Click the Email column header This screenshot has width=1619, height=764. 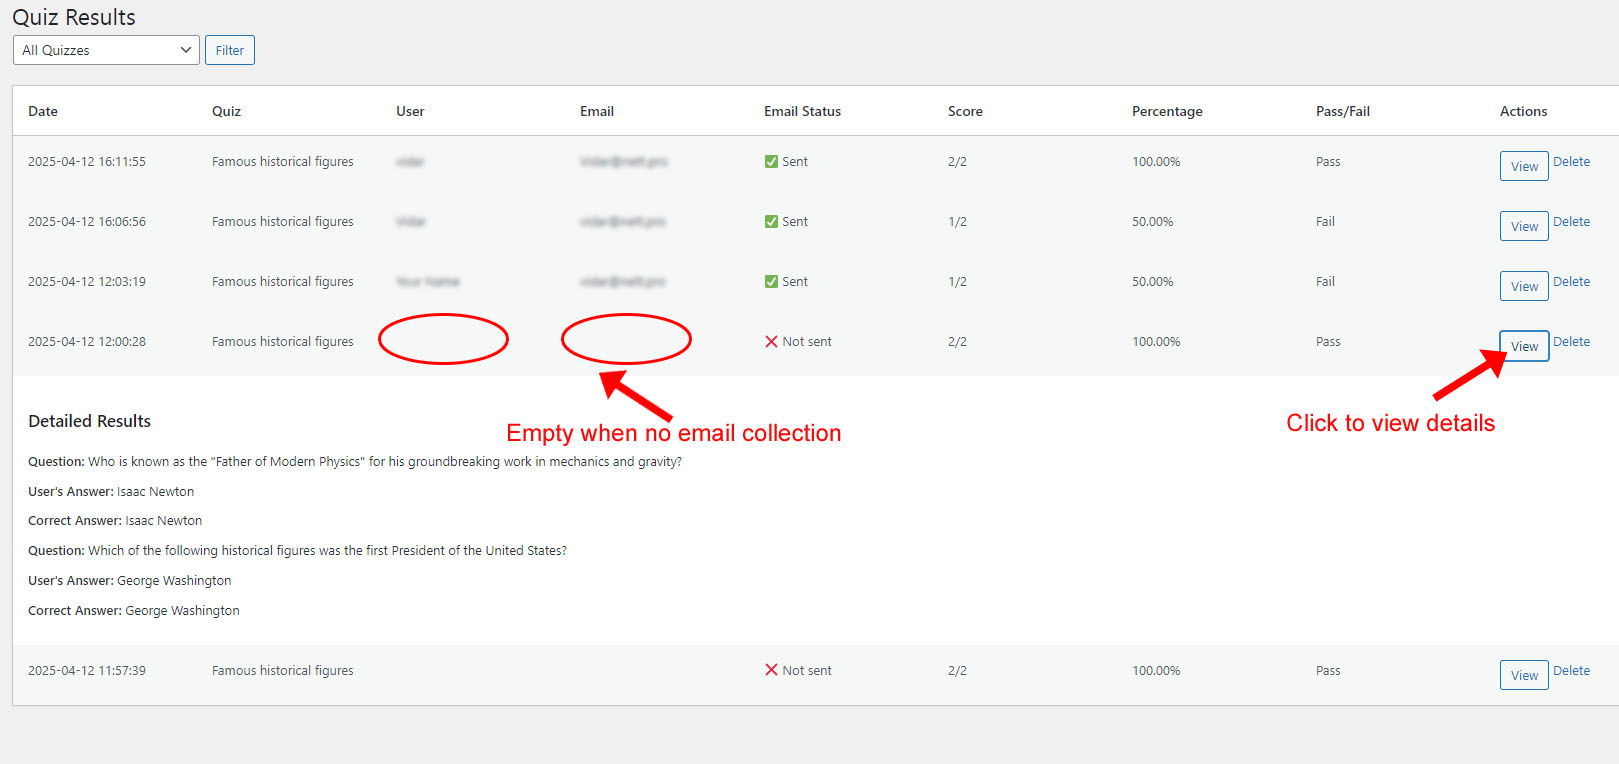pos(597,111)
